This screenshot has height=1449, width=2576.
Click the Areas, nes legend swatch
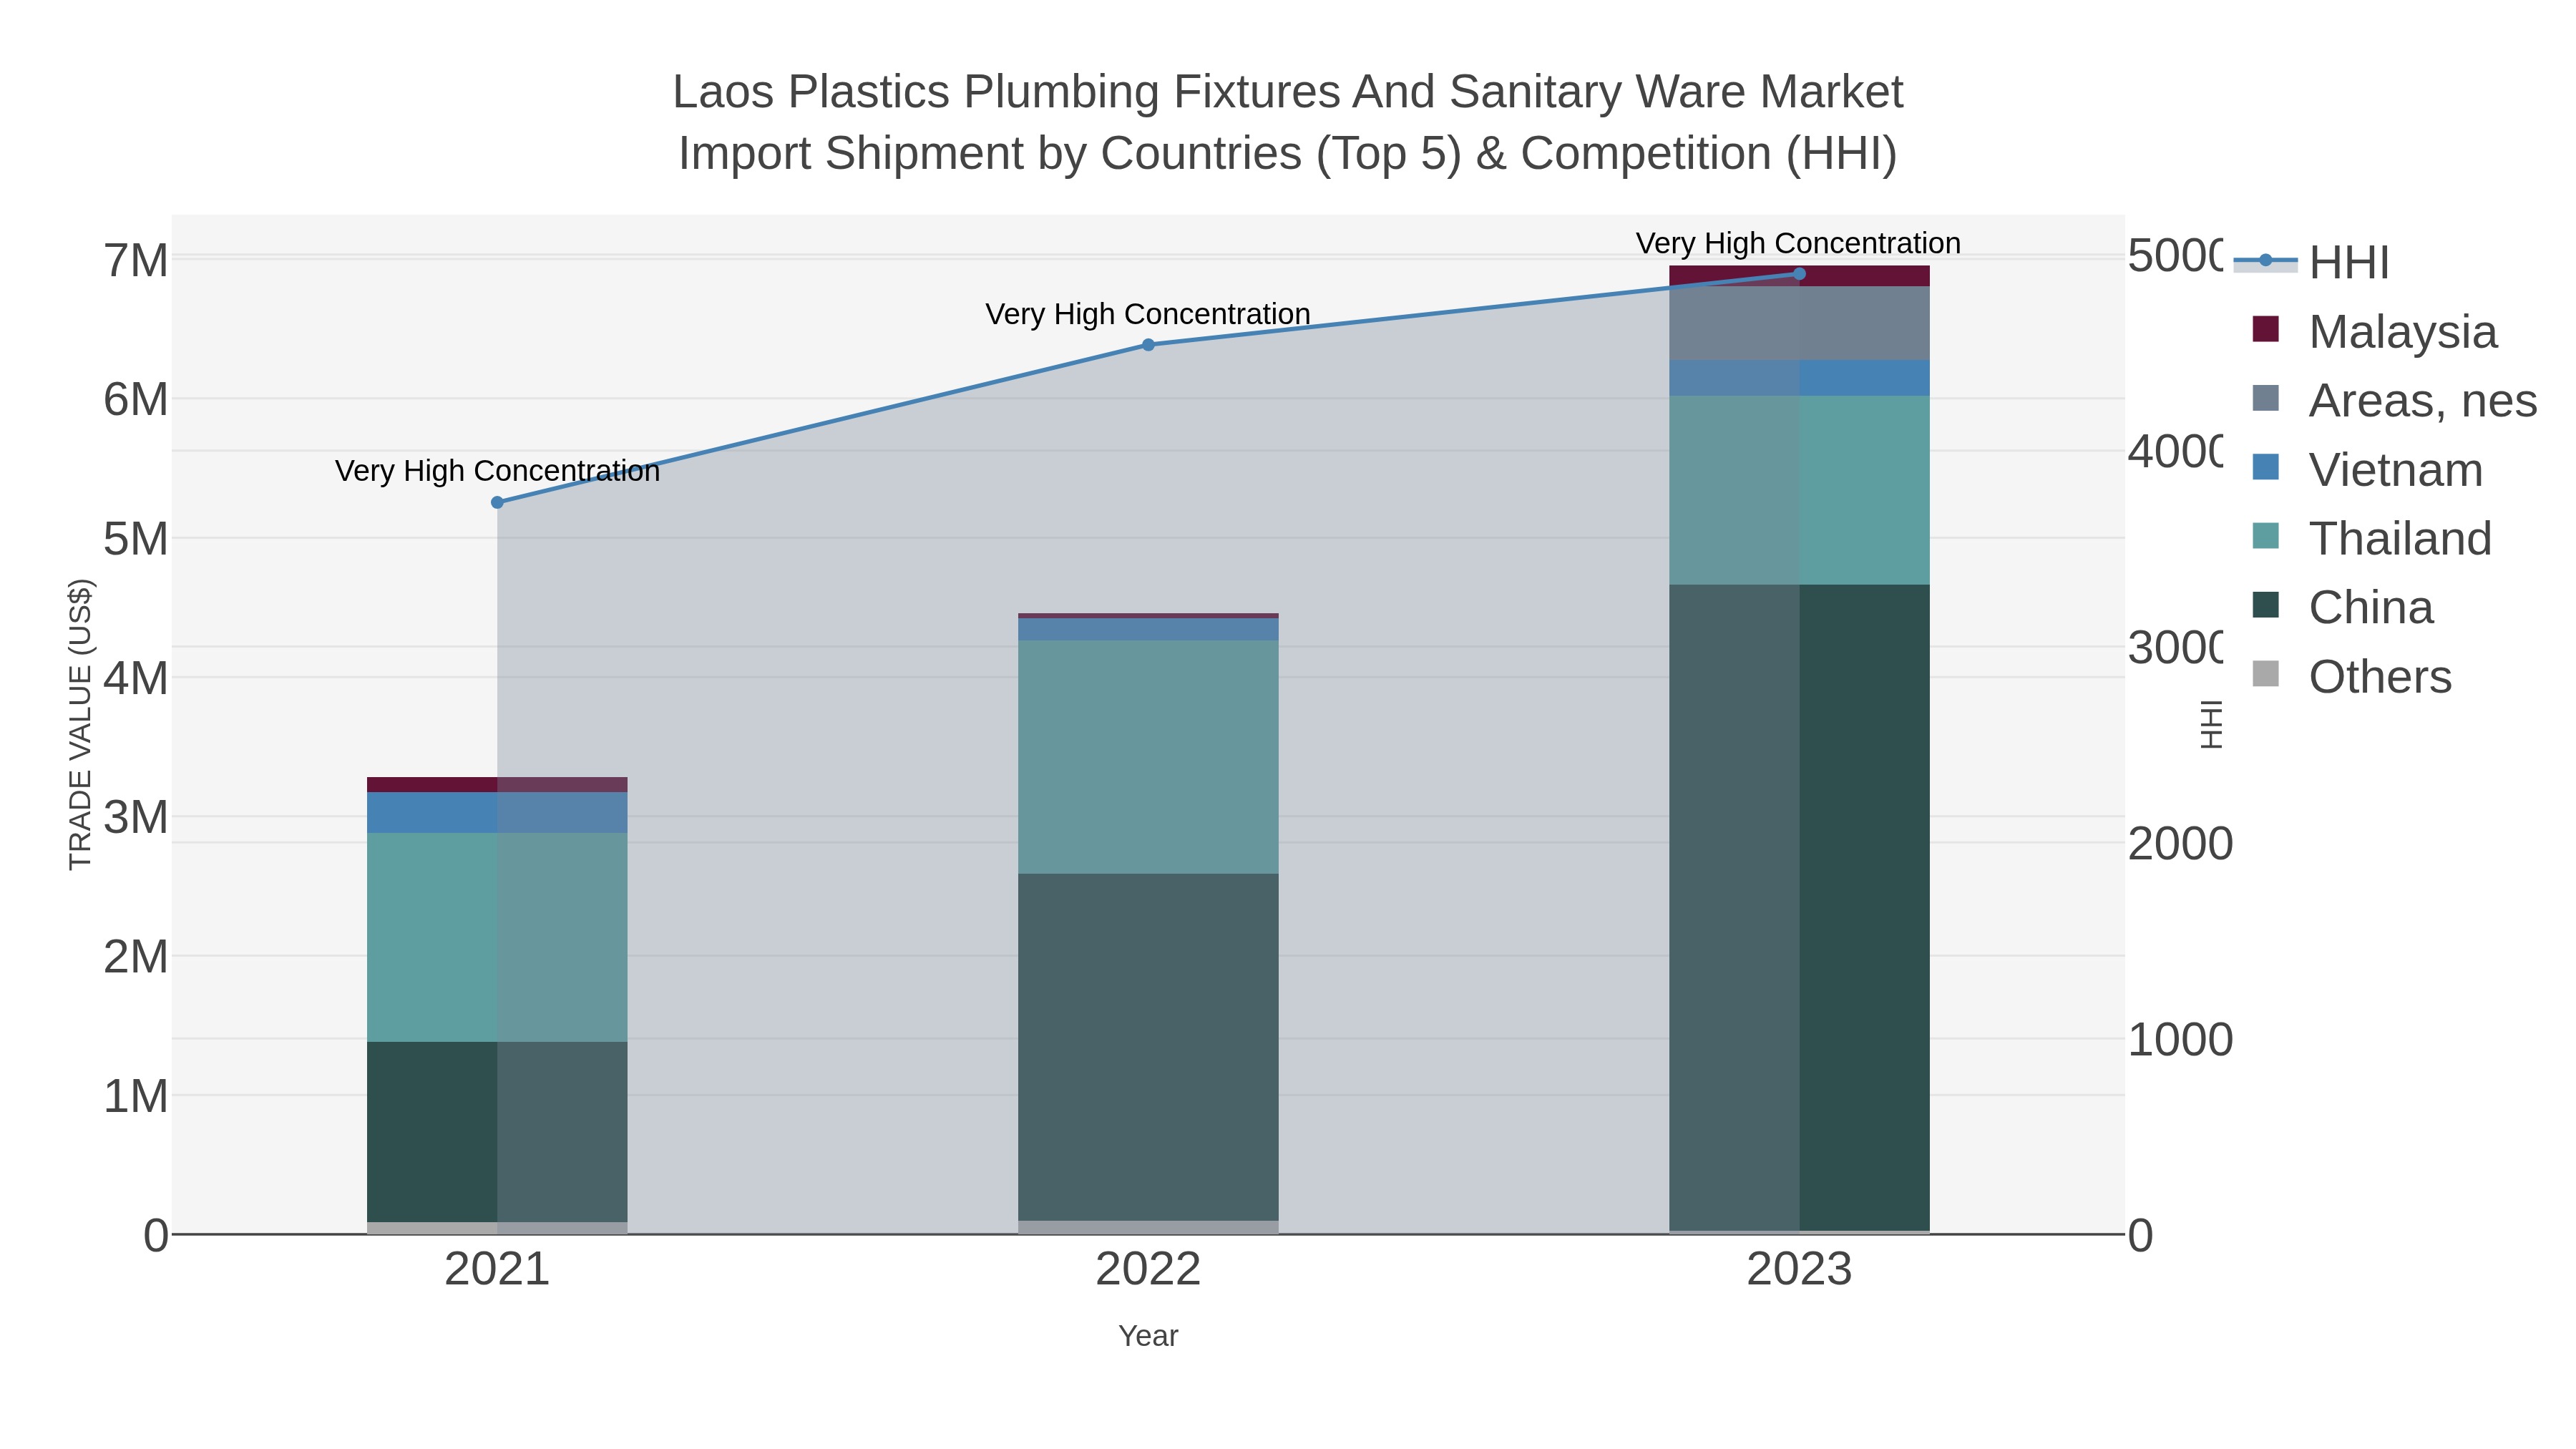click(x=2265, y=398)
